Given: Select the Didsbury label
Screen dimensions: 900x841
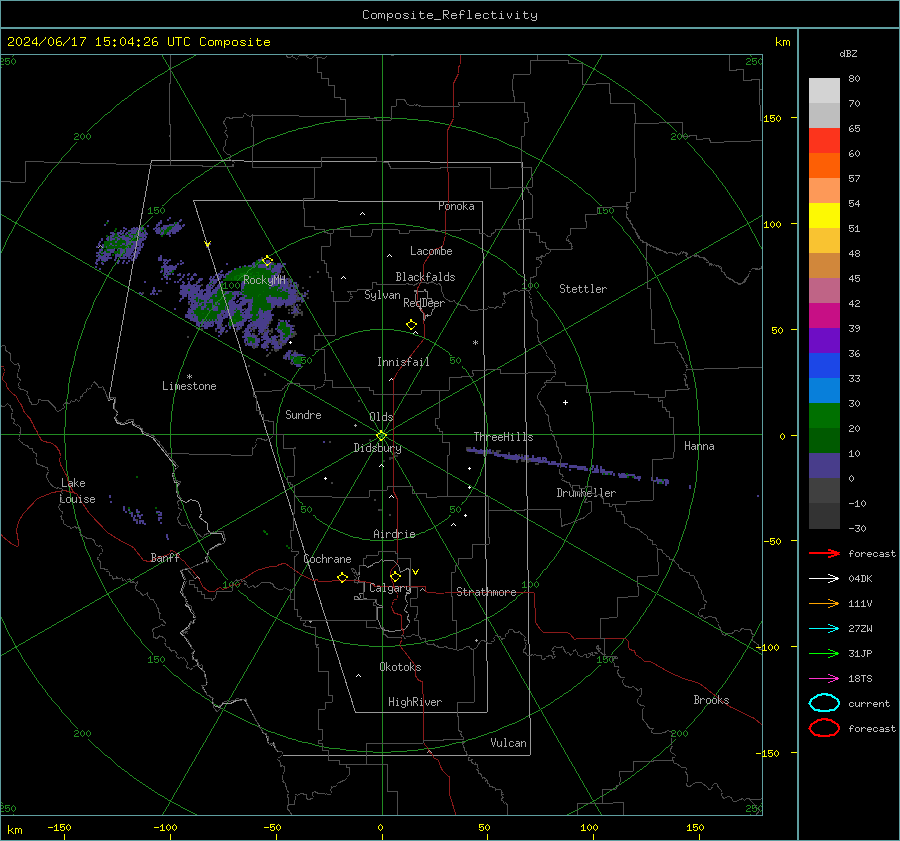Looking at the screenshot, I should 378,448.
